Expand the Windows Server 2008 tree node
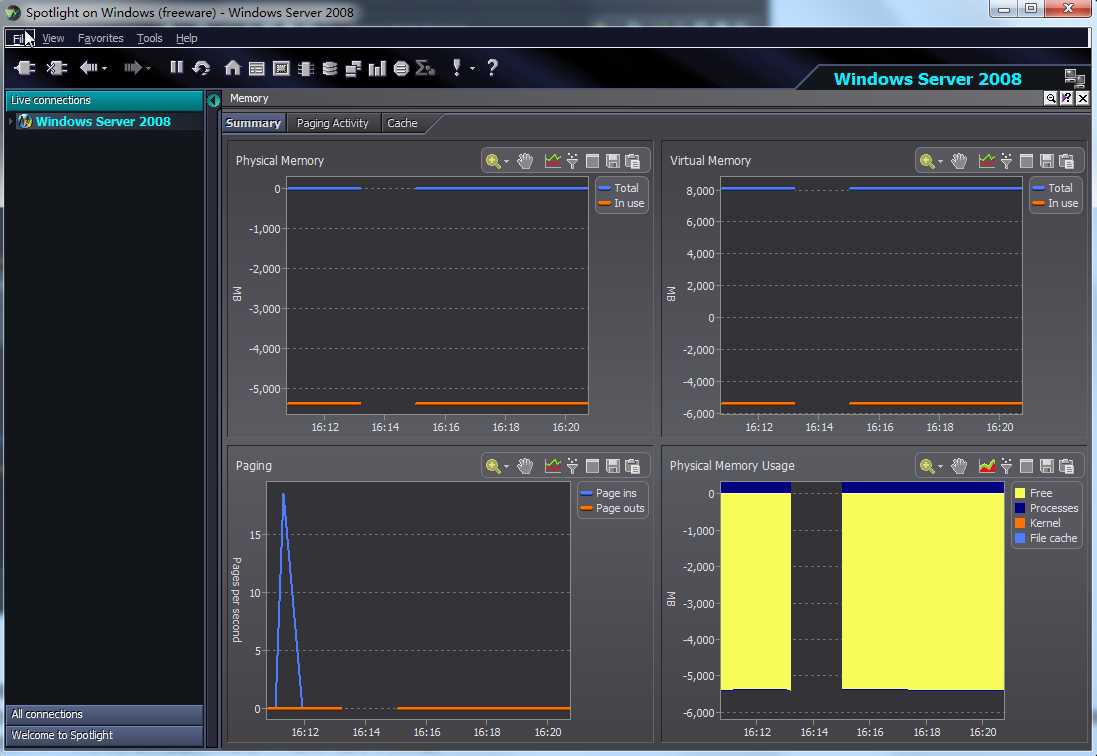 tap(10, 122)
